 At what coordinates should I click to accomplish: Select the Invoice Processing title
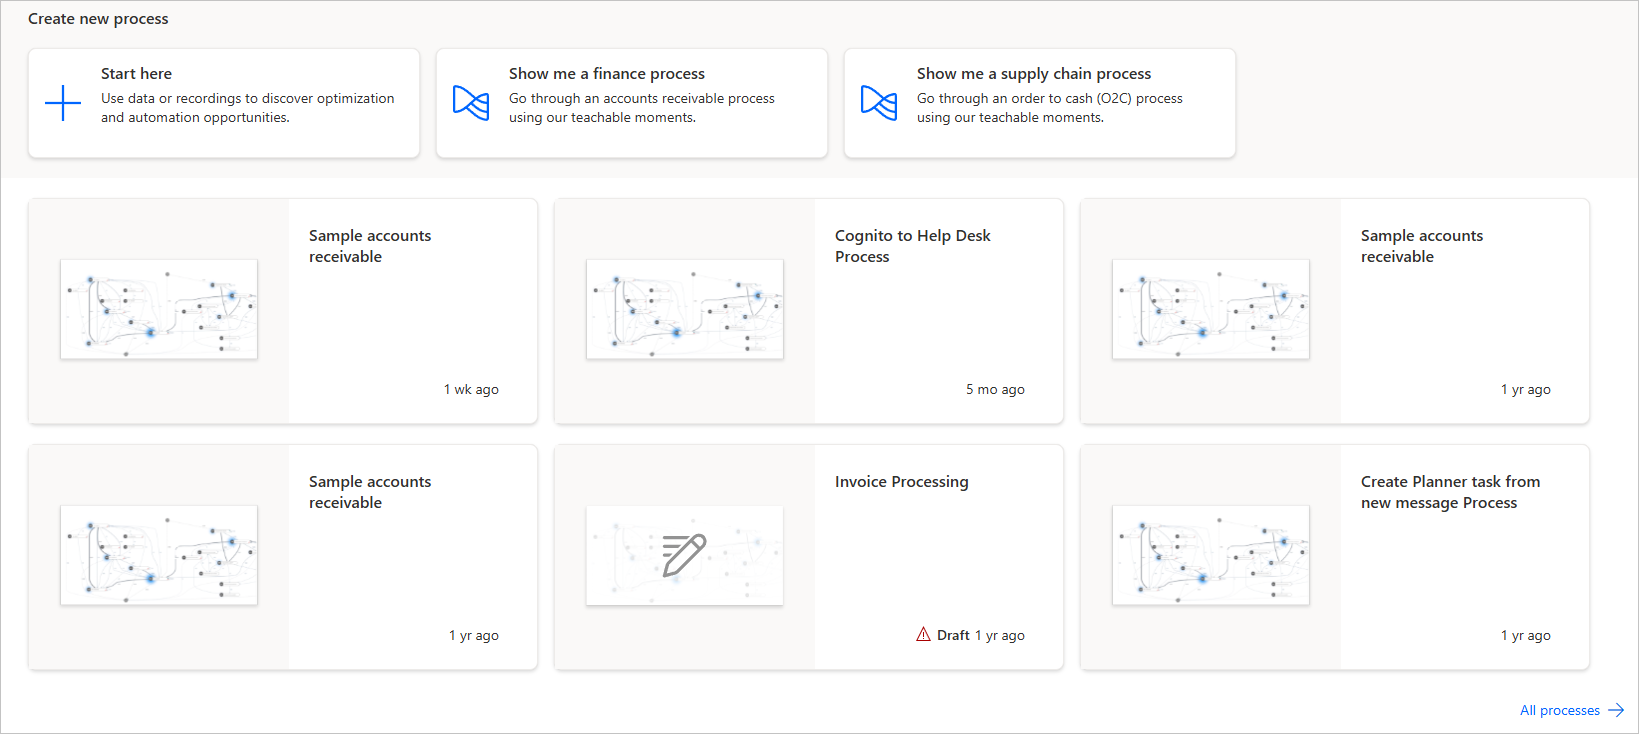click(901, 482)
